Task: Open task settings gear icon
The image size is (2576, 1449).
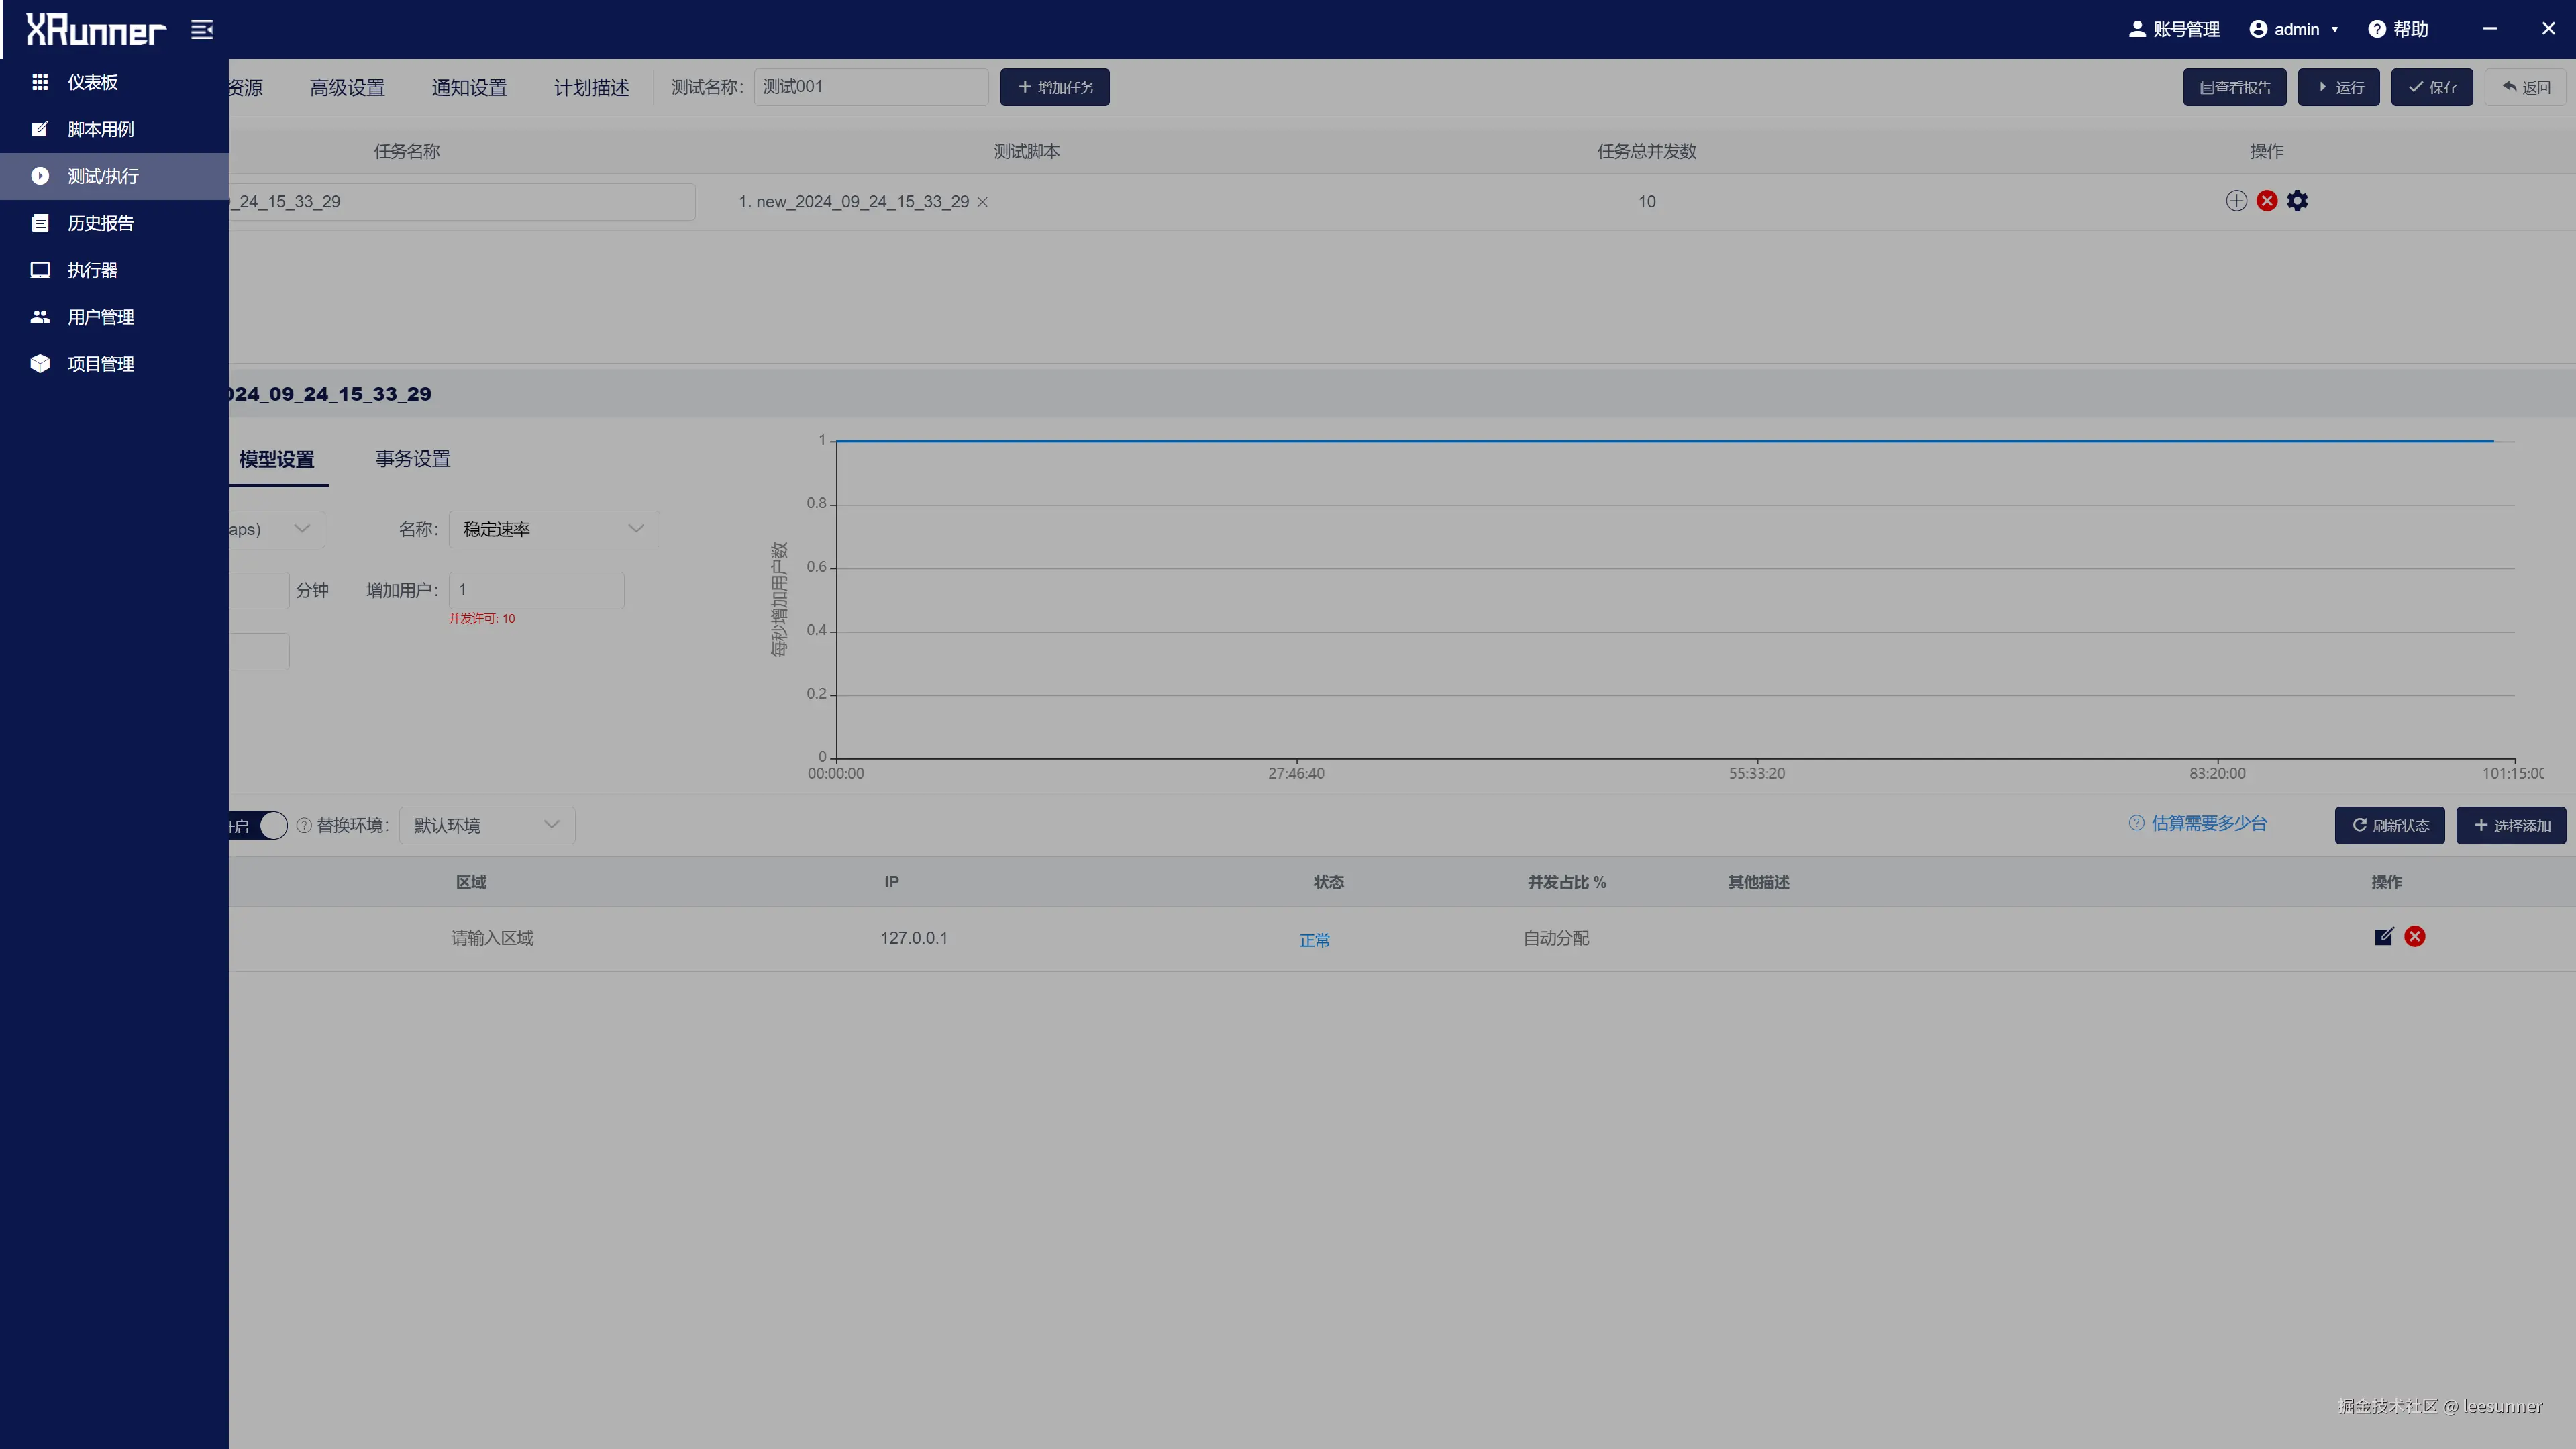Action: [x=2298, y=201]
